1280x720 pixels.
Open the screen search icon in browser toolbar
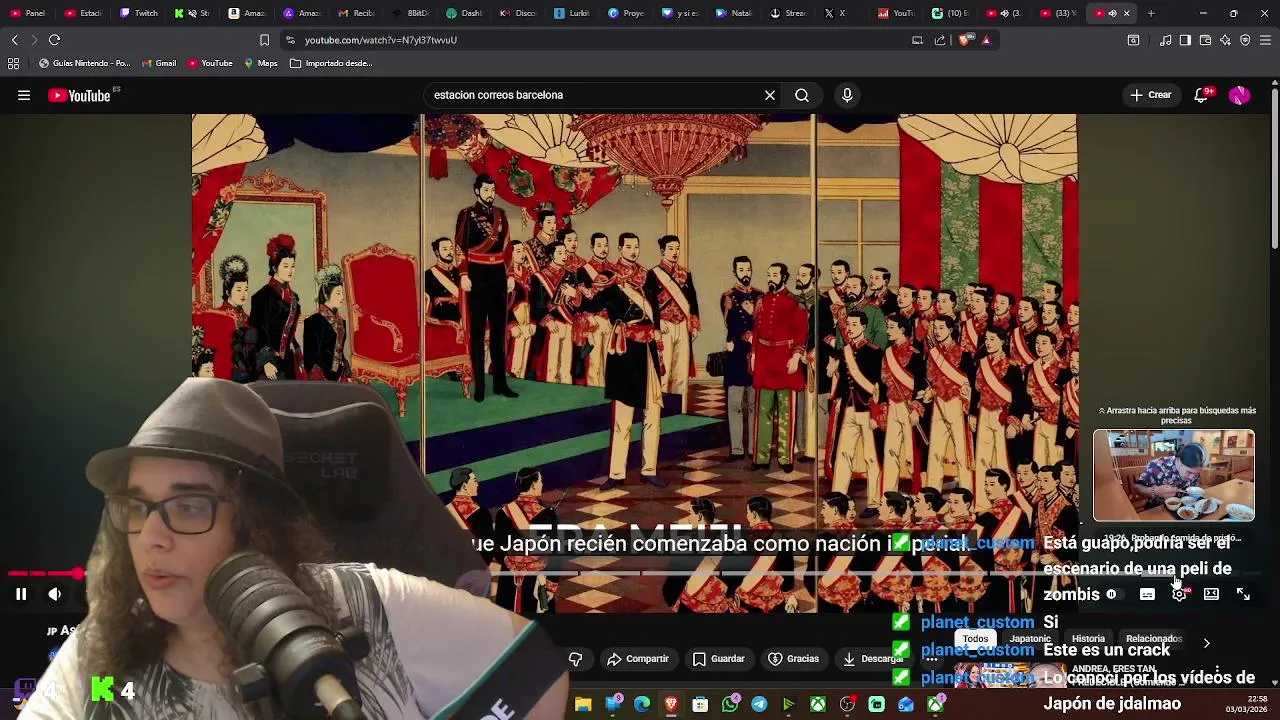pyautogui.click(x=1133, y=40)
